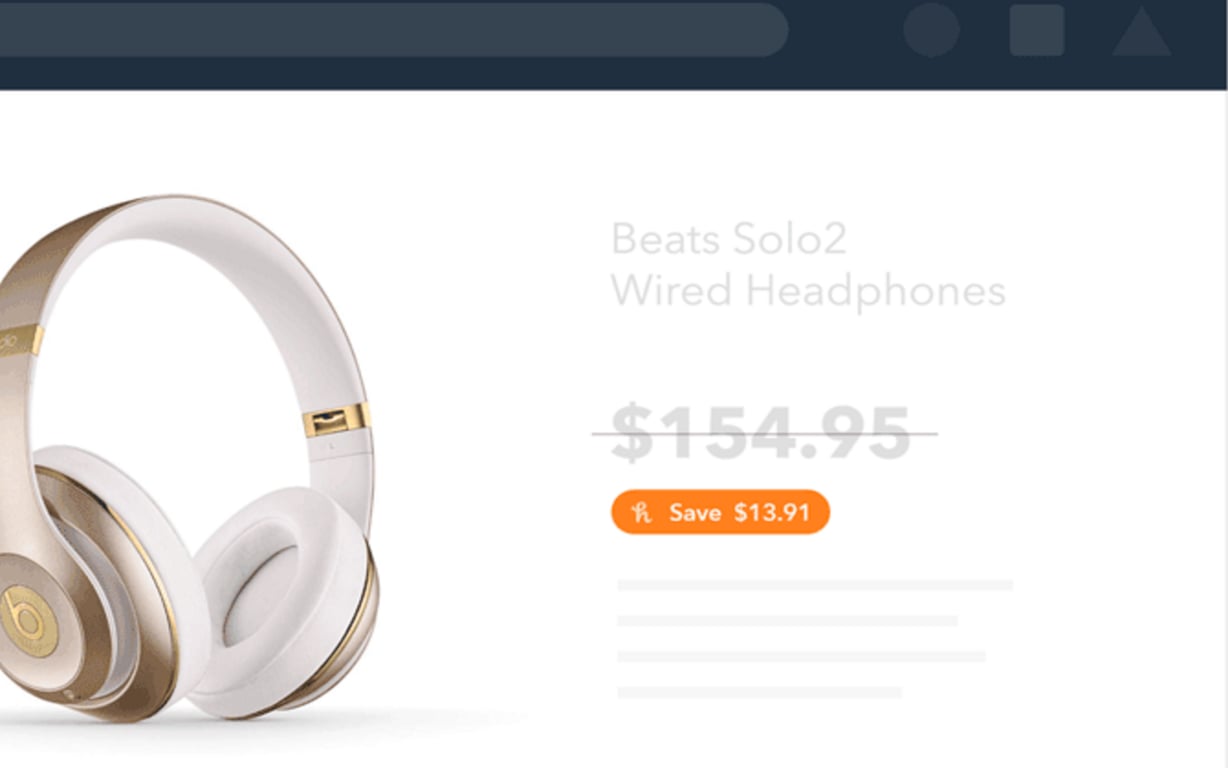Focus the rounded search bar in header

pos(394,29)
